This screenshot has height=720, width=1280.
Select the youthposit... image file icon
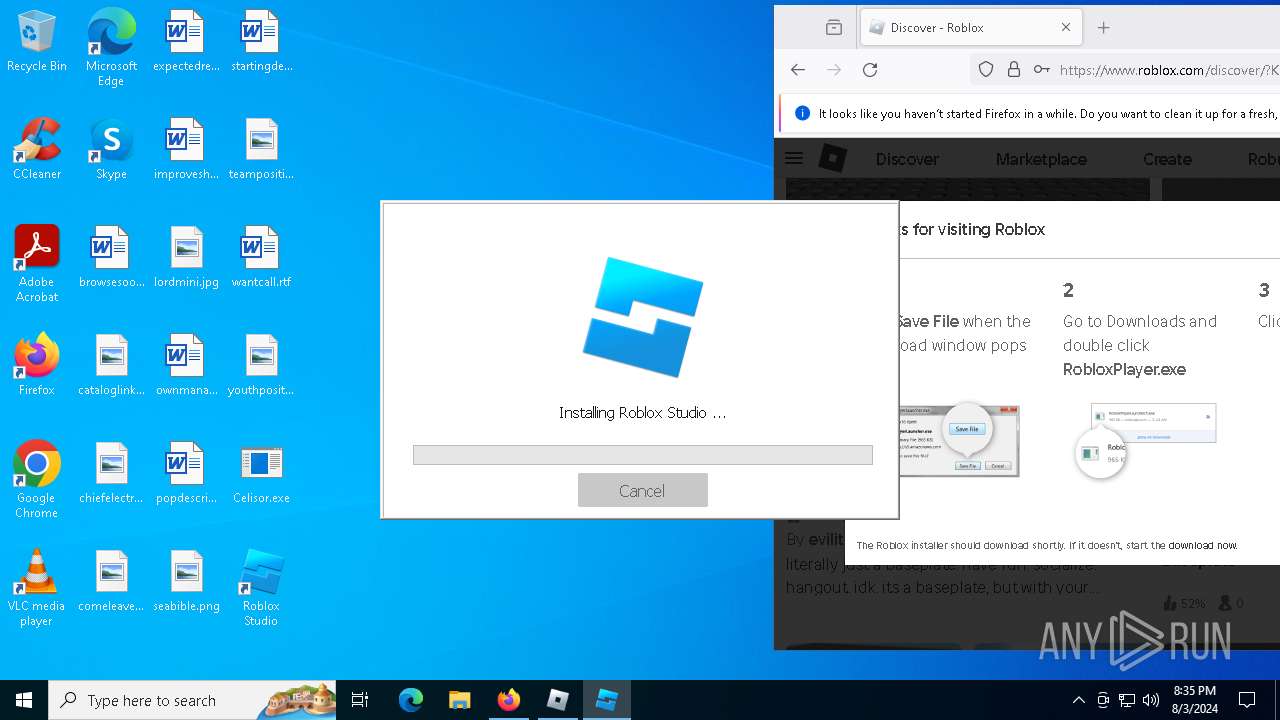click(261, 366)
